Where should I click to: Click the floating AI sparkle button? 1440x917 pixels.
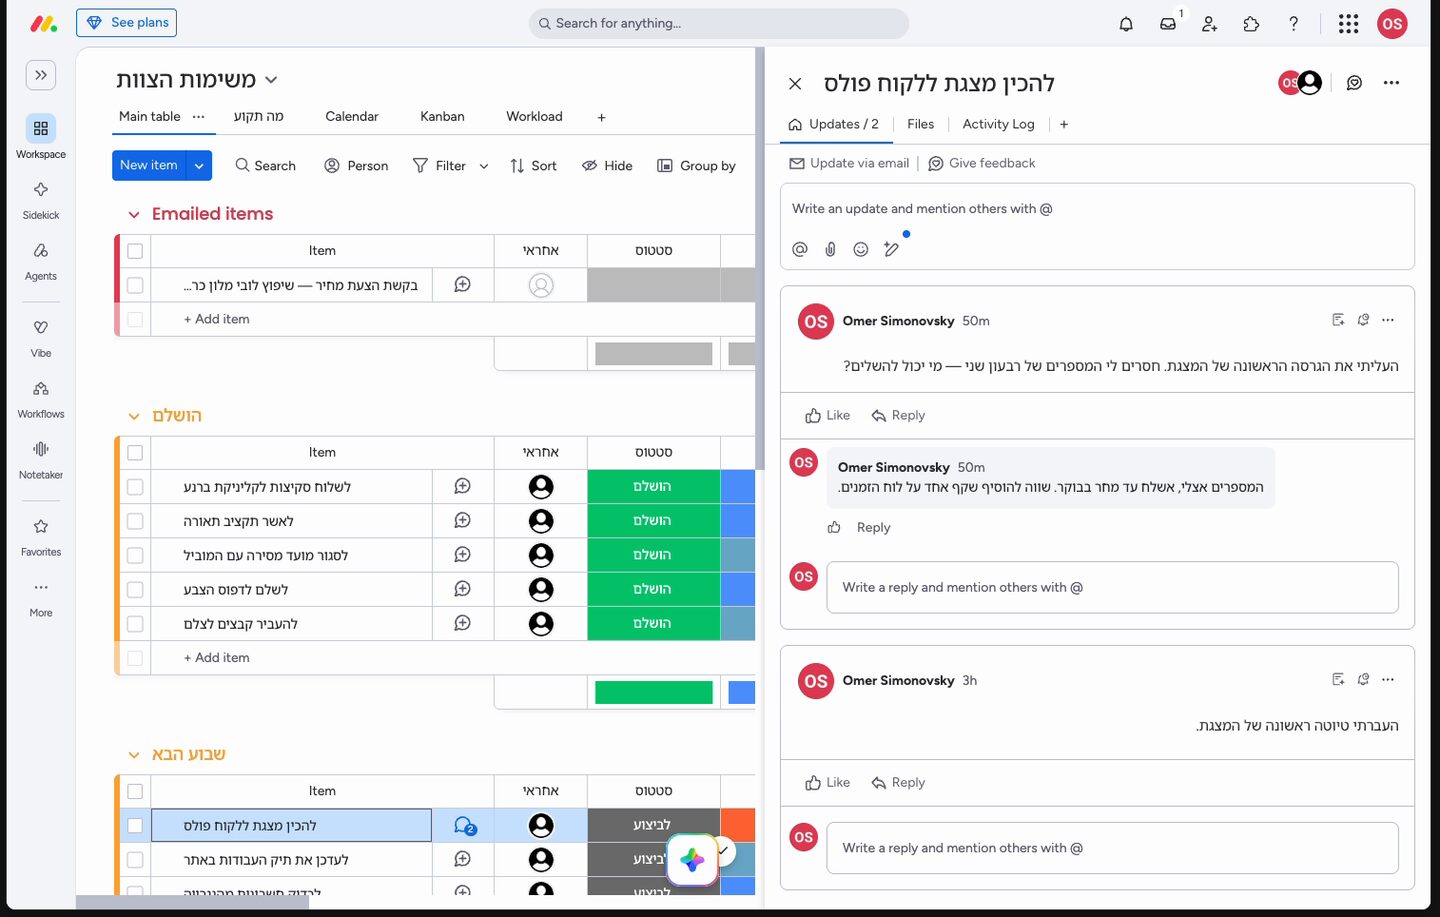692,859
